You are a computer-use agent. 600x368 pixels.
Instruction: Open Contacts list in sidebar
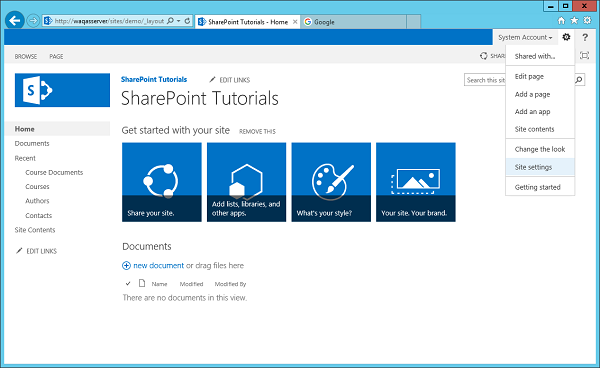point(39,215)
